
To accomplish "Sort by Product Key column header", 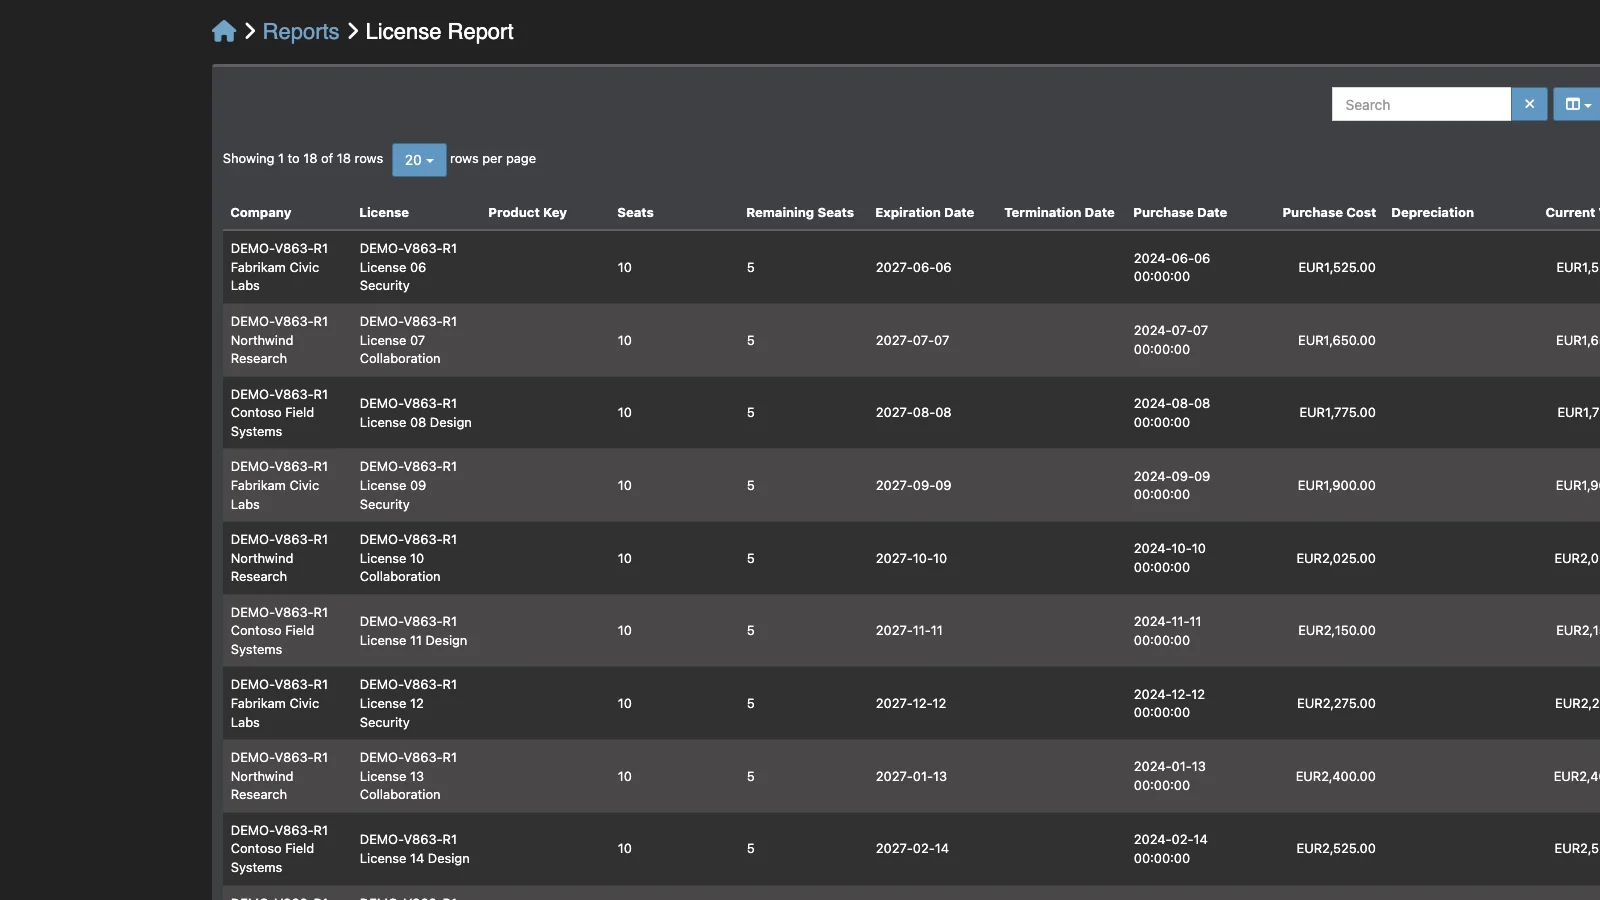I will [527, 213].
